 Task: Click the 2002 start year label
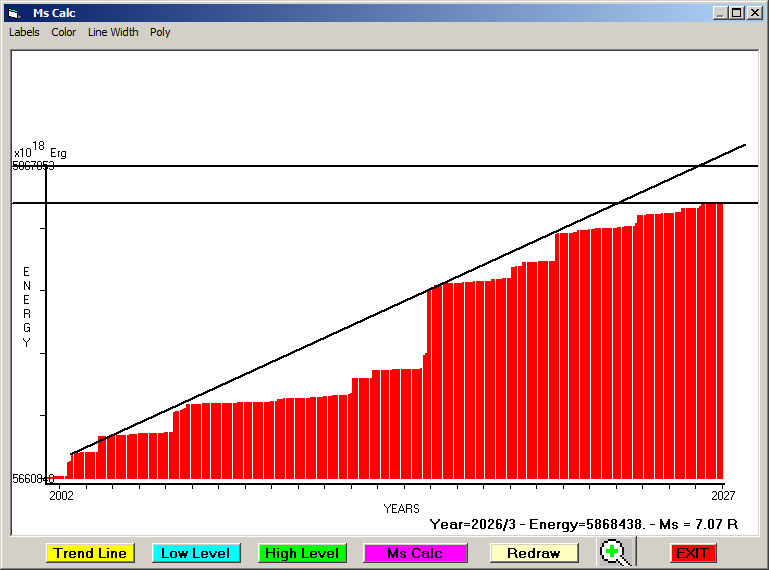pyautogui.click(x=61, y=494)
